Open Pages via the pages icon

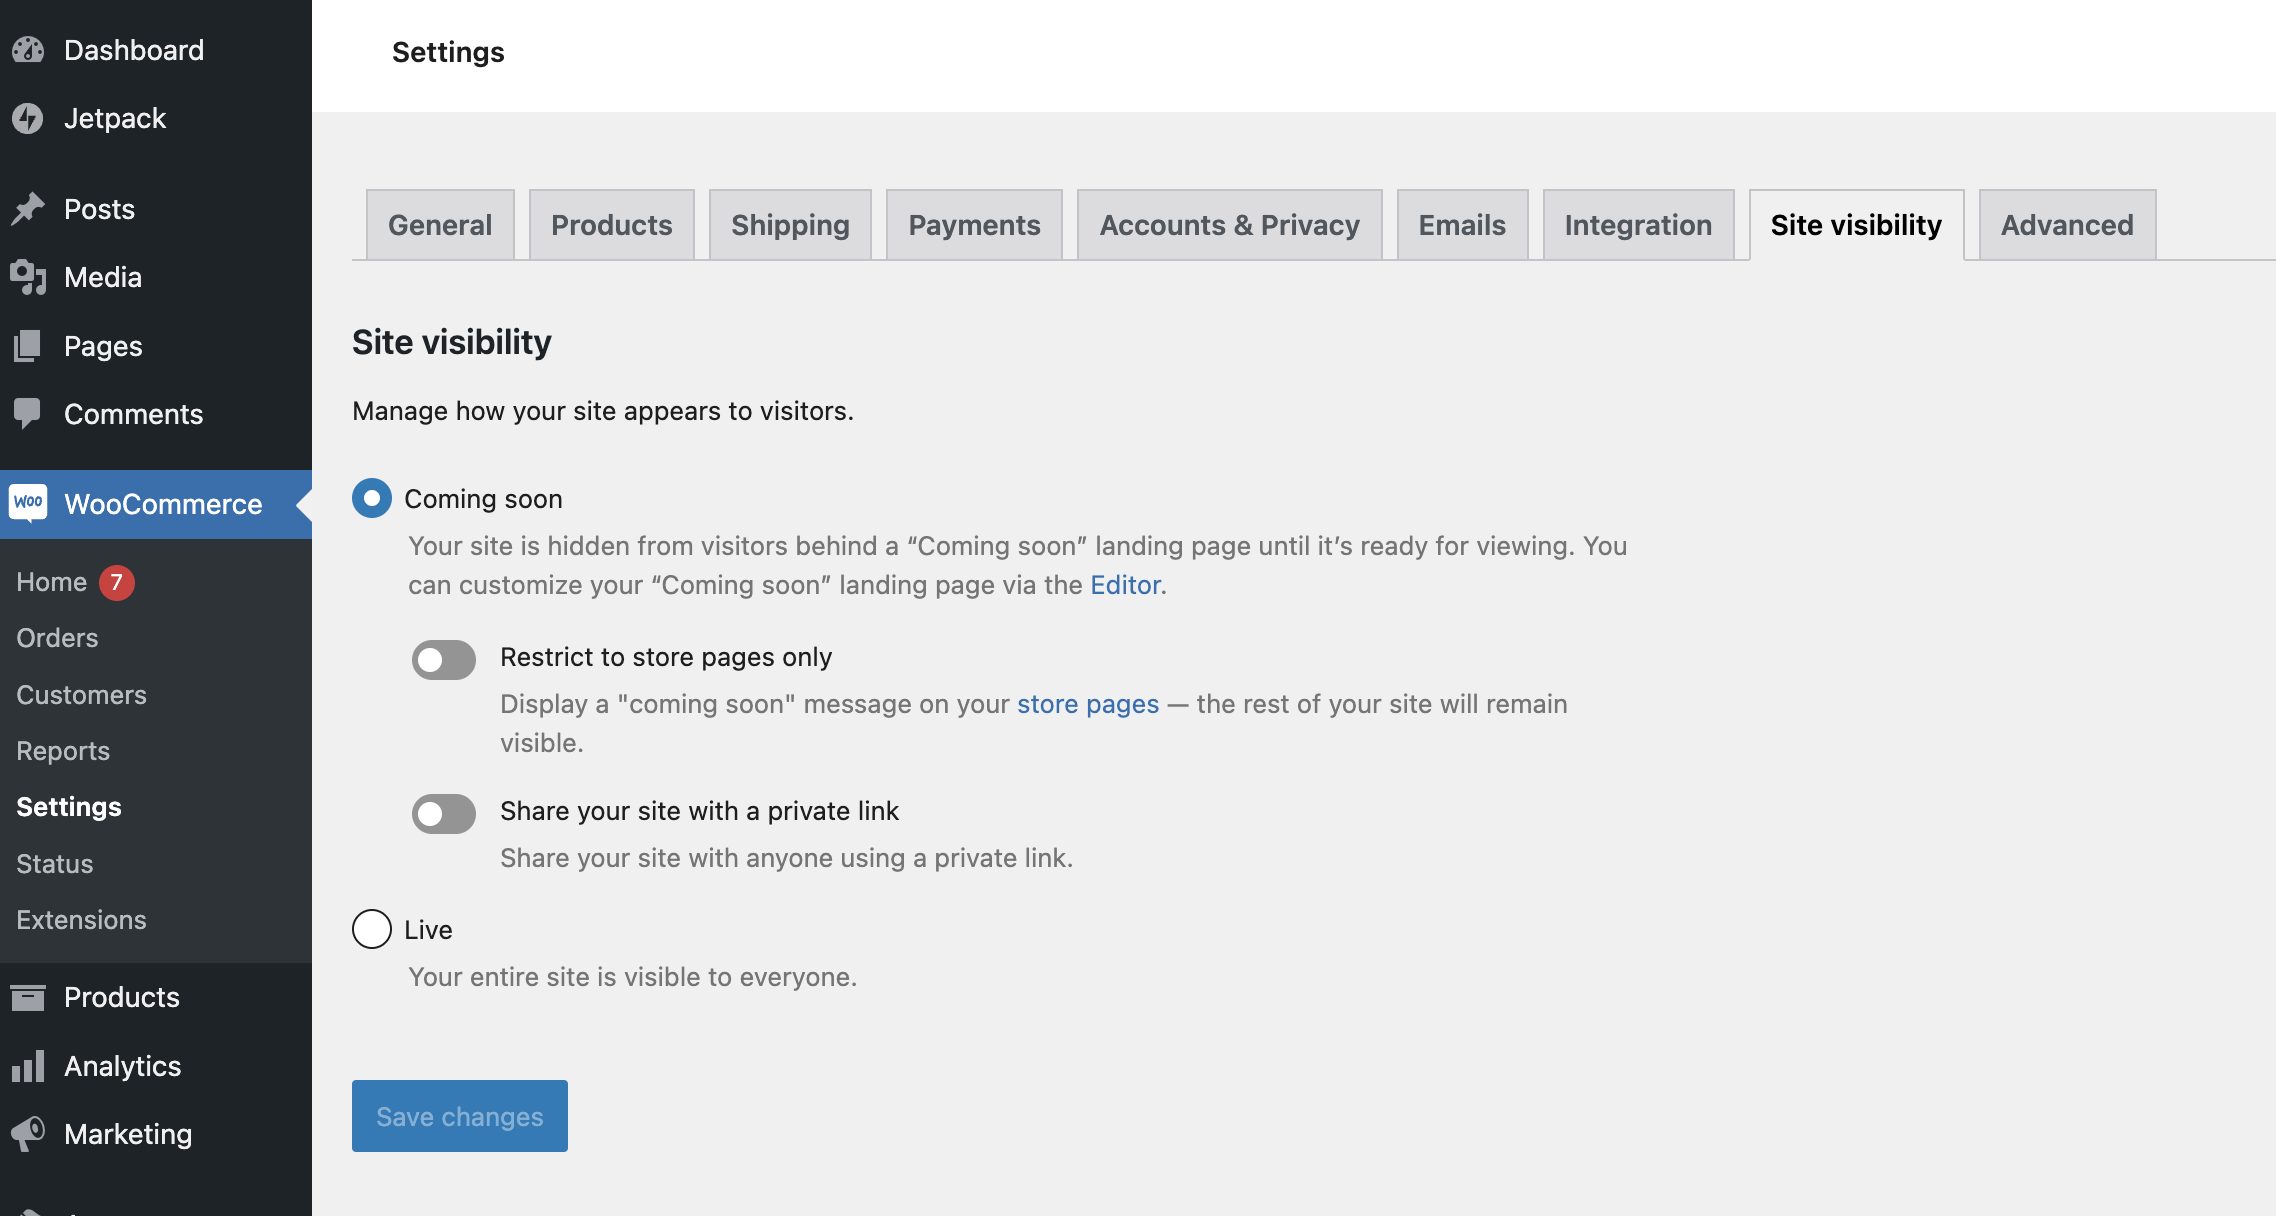[28, 345]
